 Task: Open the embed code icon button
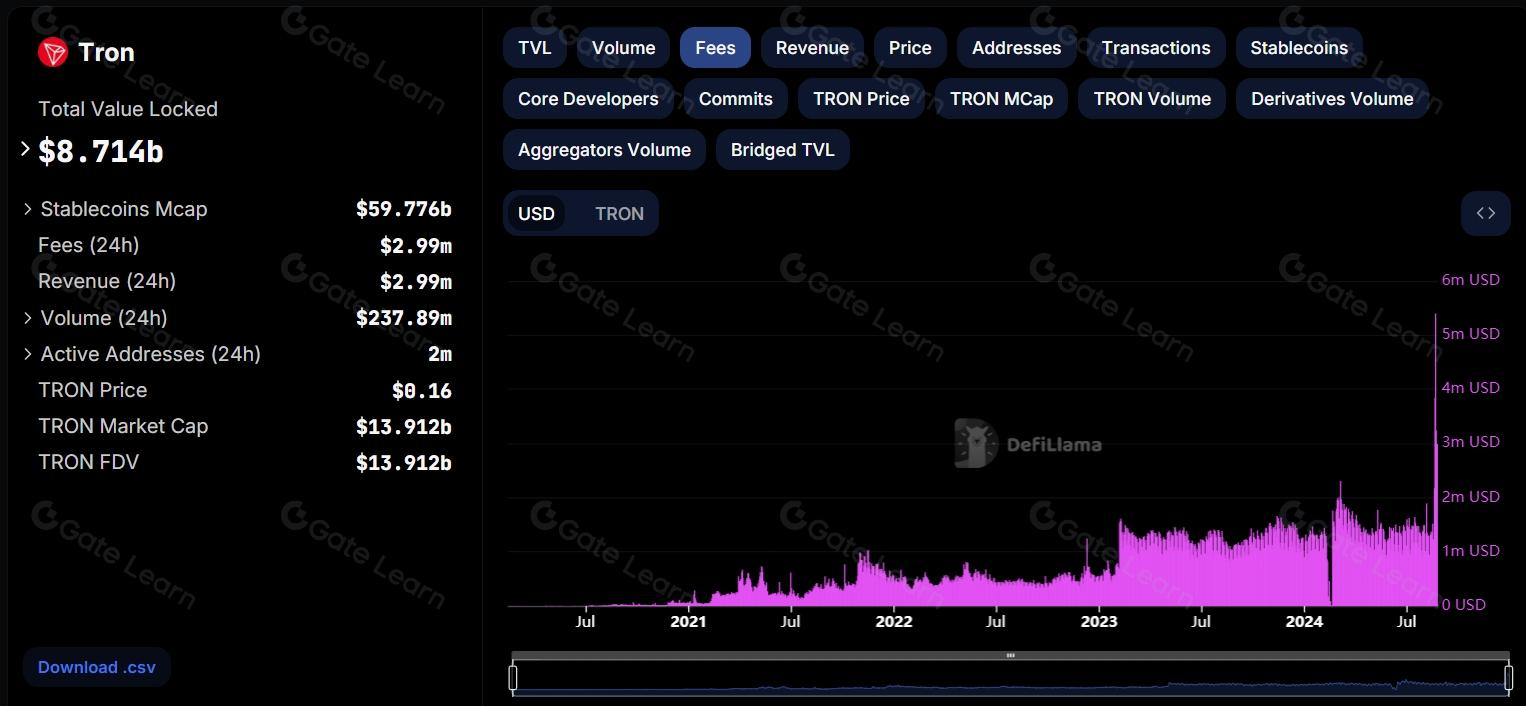point(1485,213)
